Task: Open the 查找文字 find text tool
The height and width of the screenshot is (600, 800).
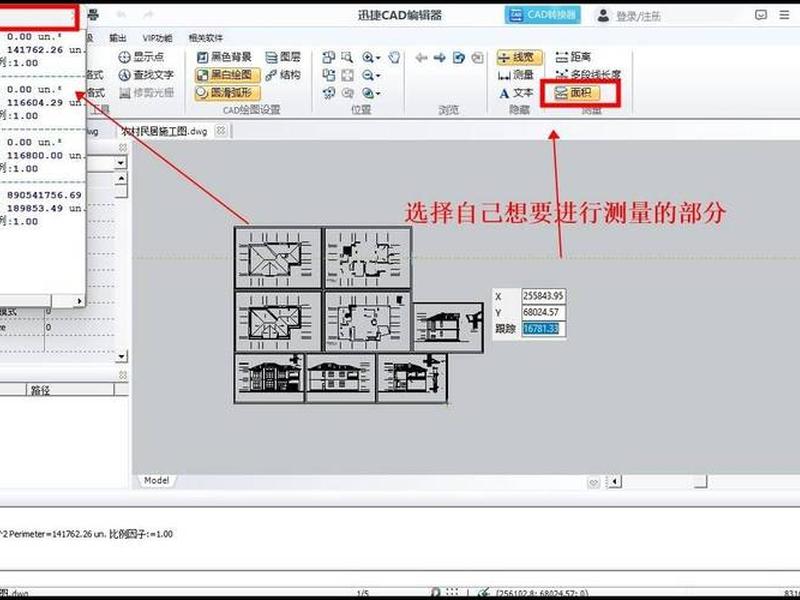Action: click(146, 75)
